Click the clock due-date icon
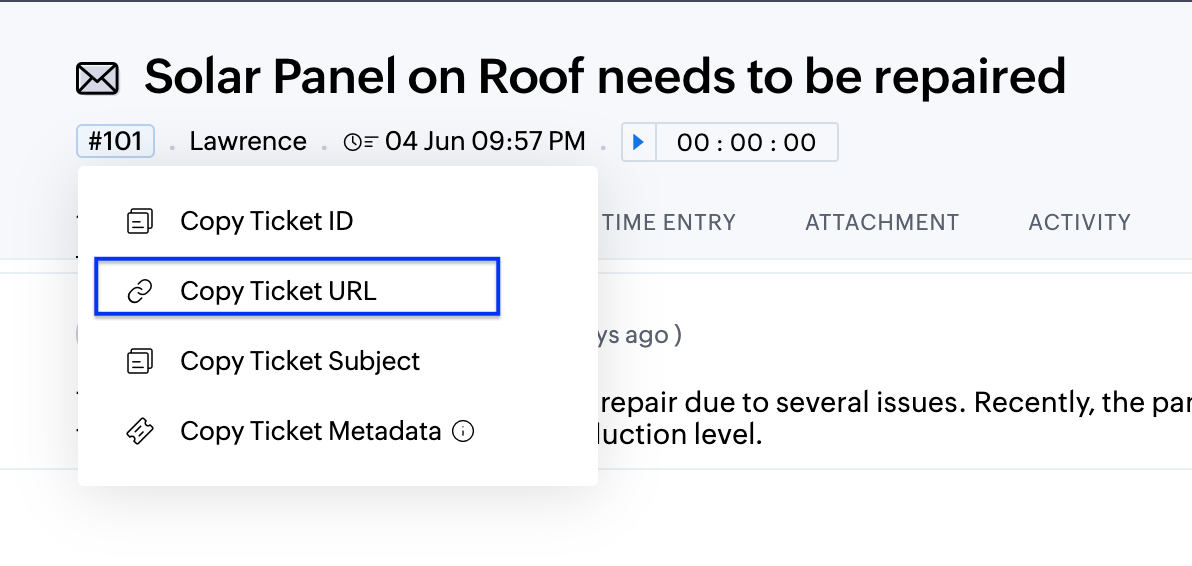Viewport: 1192px width, 566px height. 360,143
